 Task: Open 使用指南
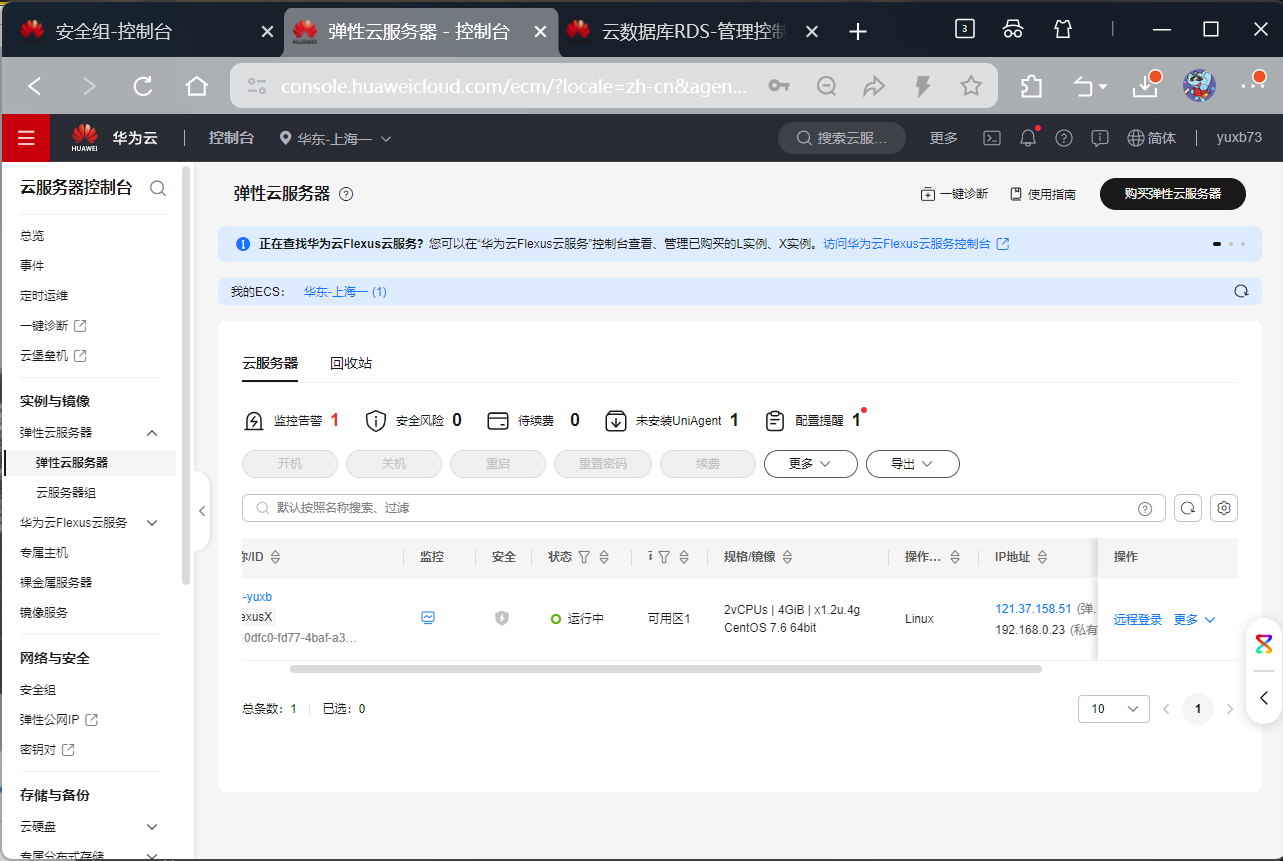tap(1043, 194)
